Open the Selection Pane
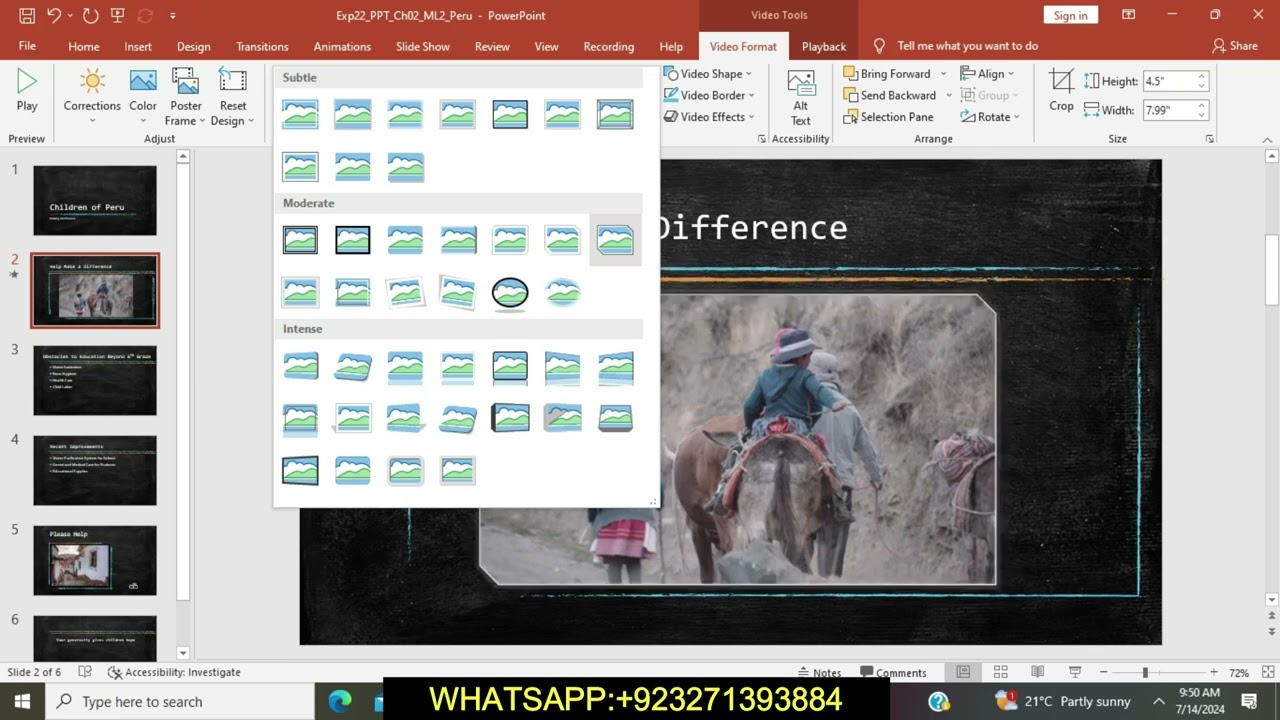The width and height of the screenshot is (1280, 720). 888,117
